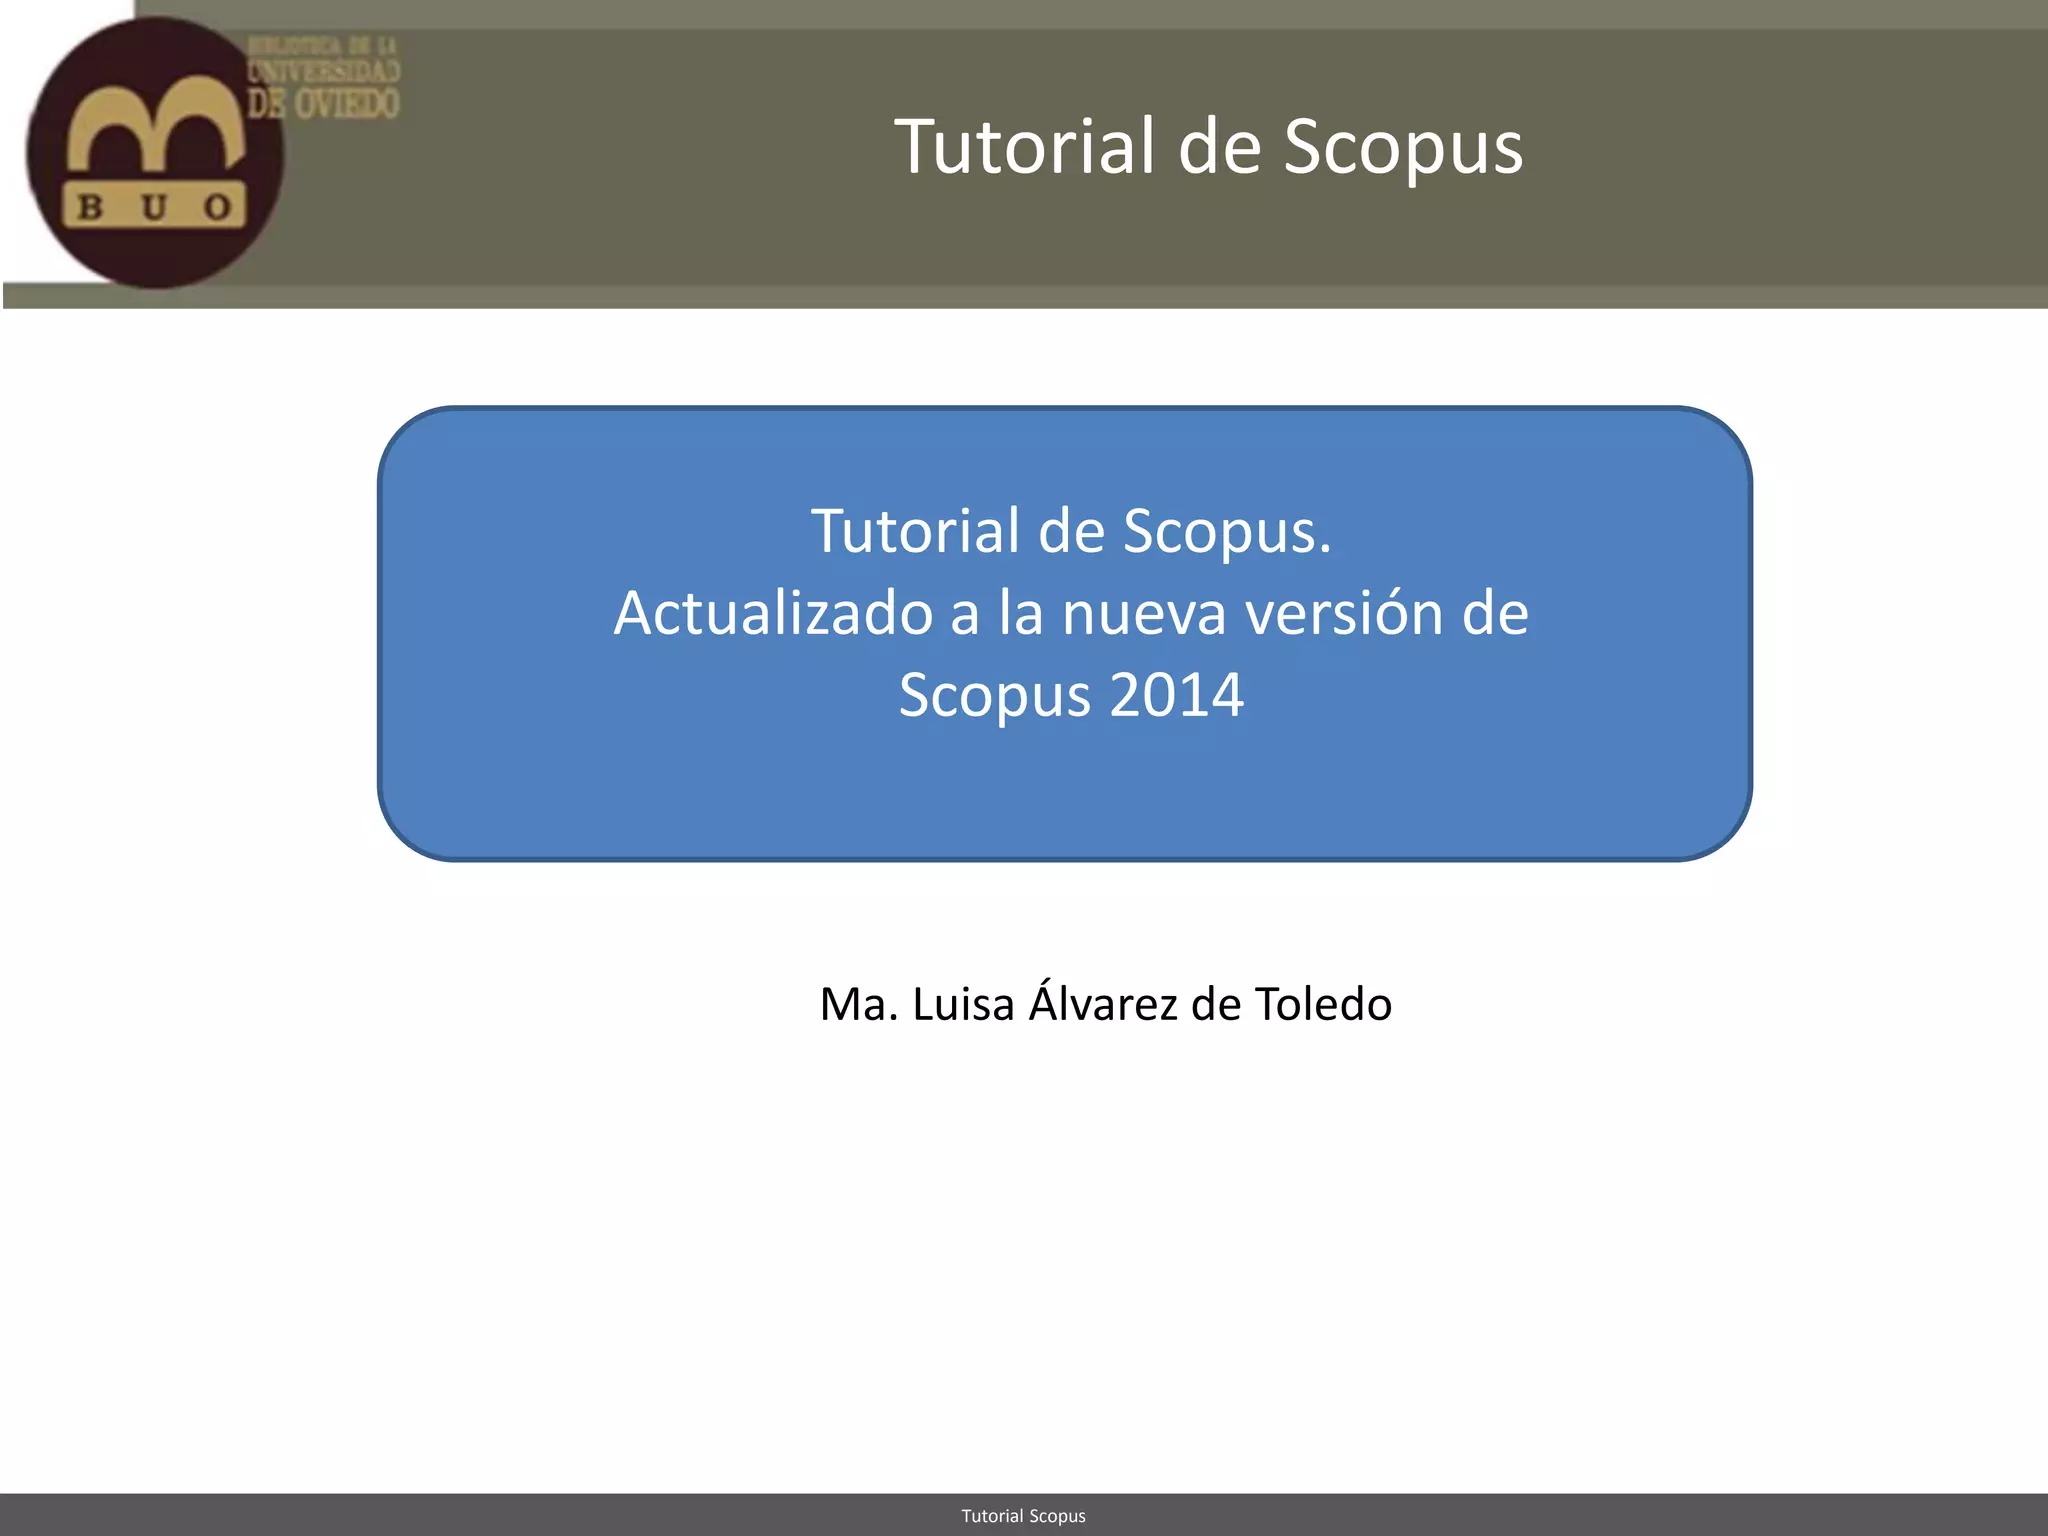The image size is (2048, 1536).
Task: Click the 'DE OVIEDO' logo text
Action: pyautogui.click(x=323, y=103)
